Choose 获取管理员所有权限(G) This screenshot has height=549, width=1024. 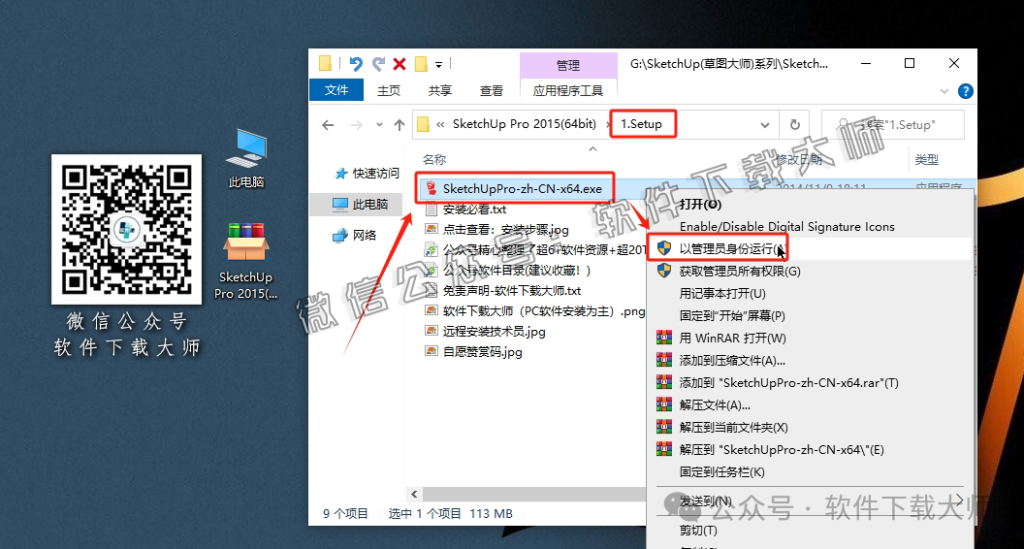(x=739, y=271)
